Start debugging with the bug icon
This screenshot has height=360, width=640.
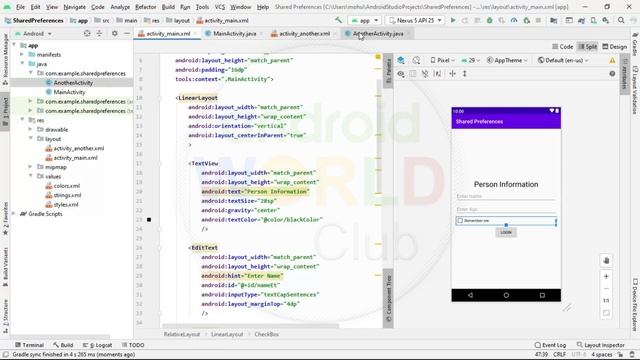[x=489, y=20]
